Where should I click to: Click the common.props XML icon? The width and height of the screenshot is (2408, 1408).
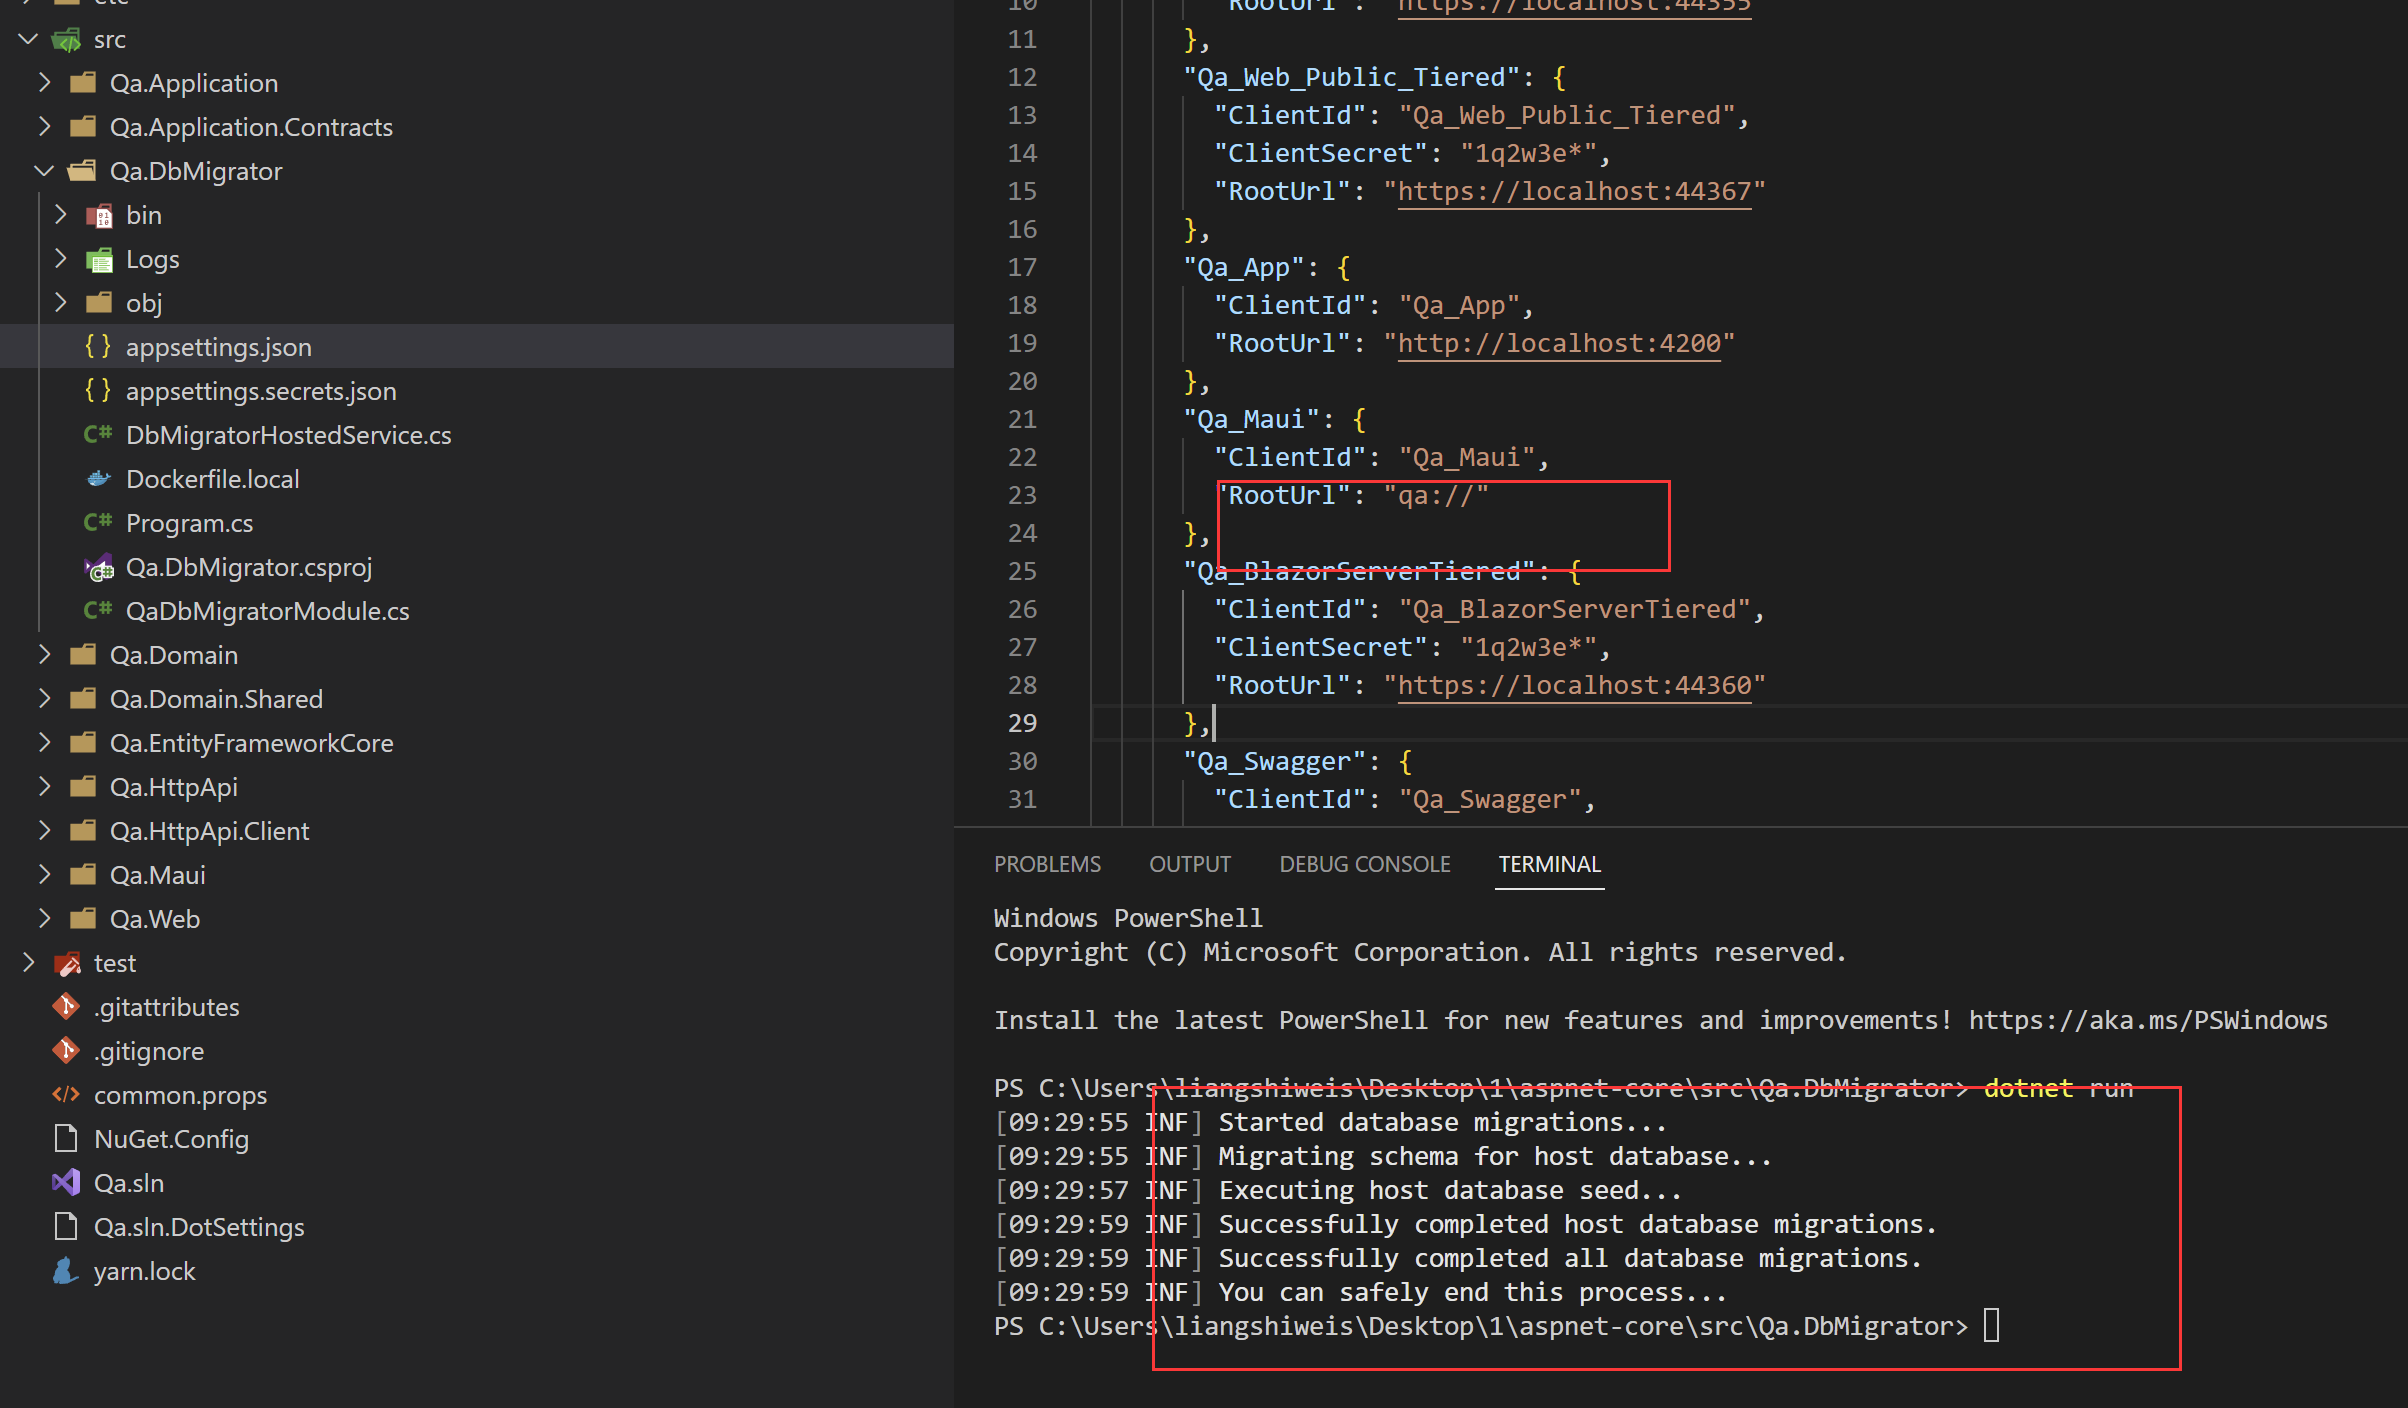click(x=66, y=1095)
